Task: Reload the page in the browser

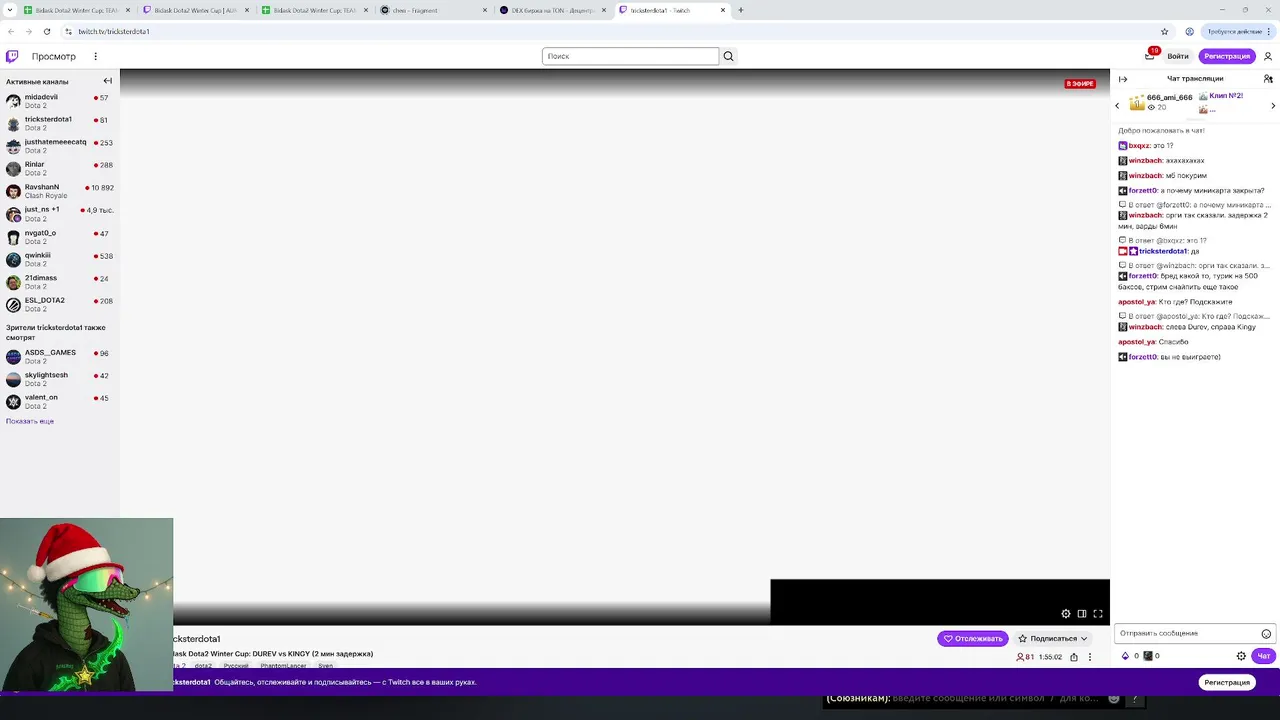Action: (x=46, y=31)
